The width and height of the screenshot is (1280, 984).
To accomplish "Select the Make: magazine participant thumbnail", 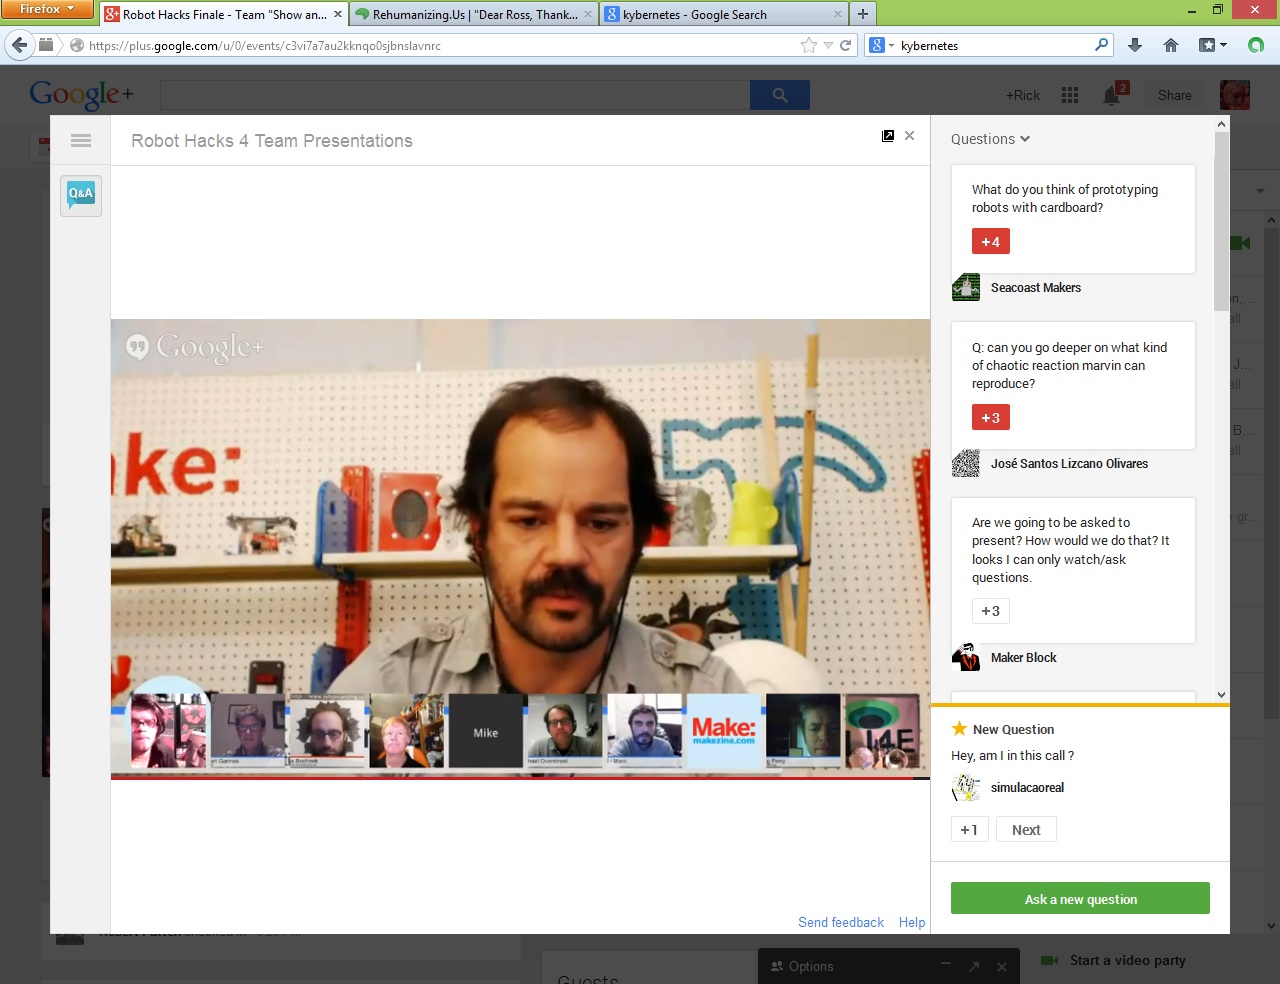I will pyautogui.click(x=724, y=731).
